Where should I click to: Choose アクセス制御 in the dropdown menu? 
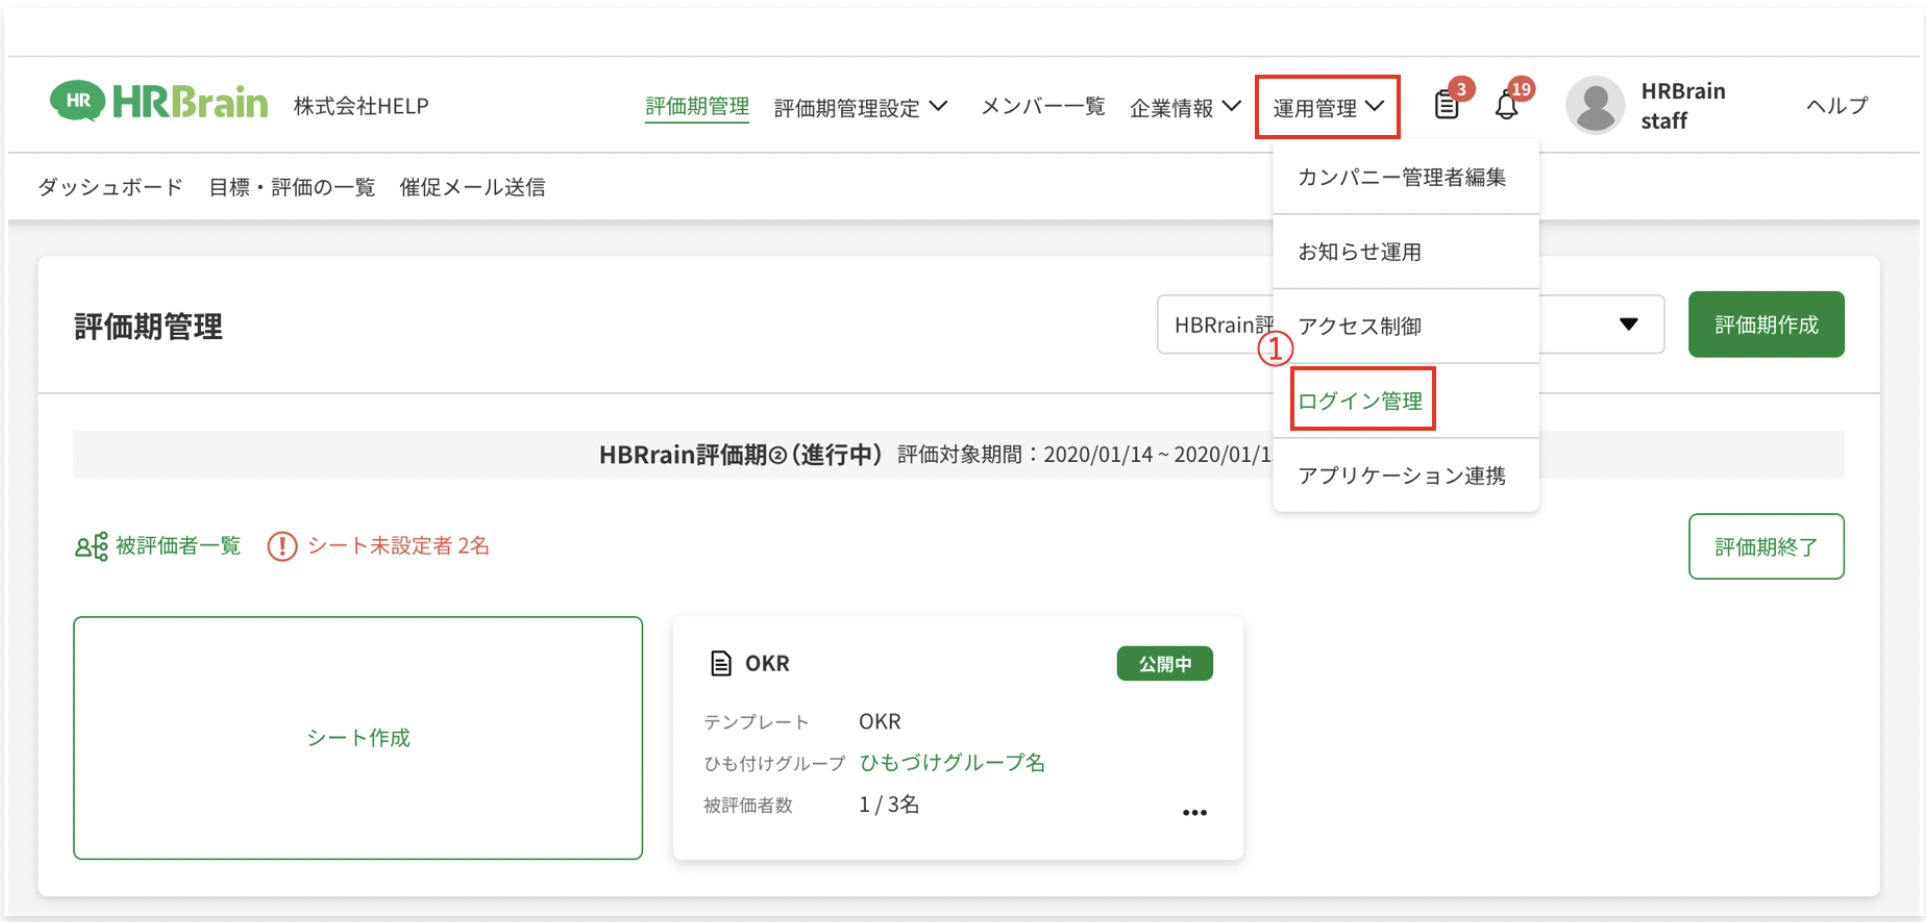(x=1359, y=326)
